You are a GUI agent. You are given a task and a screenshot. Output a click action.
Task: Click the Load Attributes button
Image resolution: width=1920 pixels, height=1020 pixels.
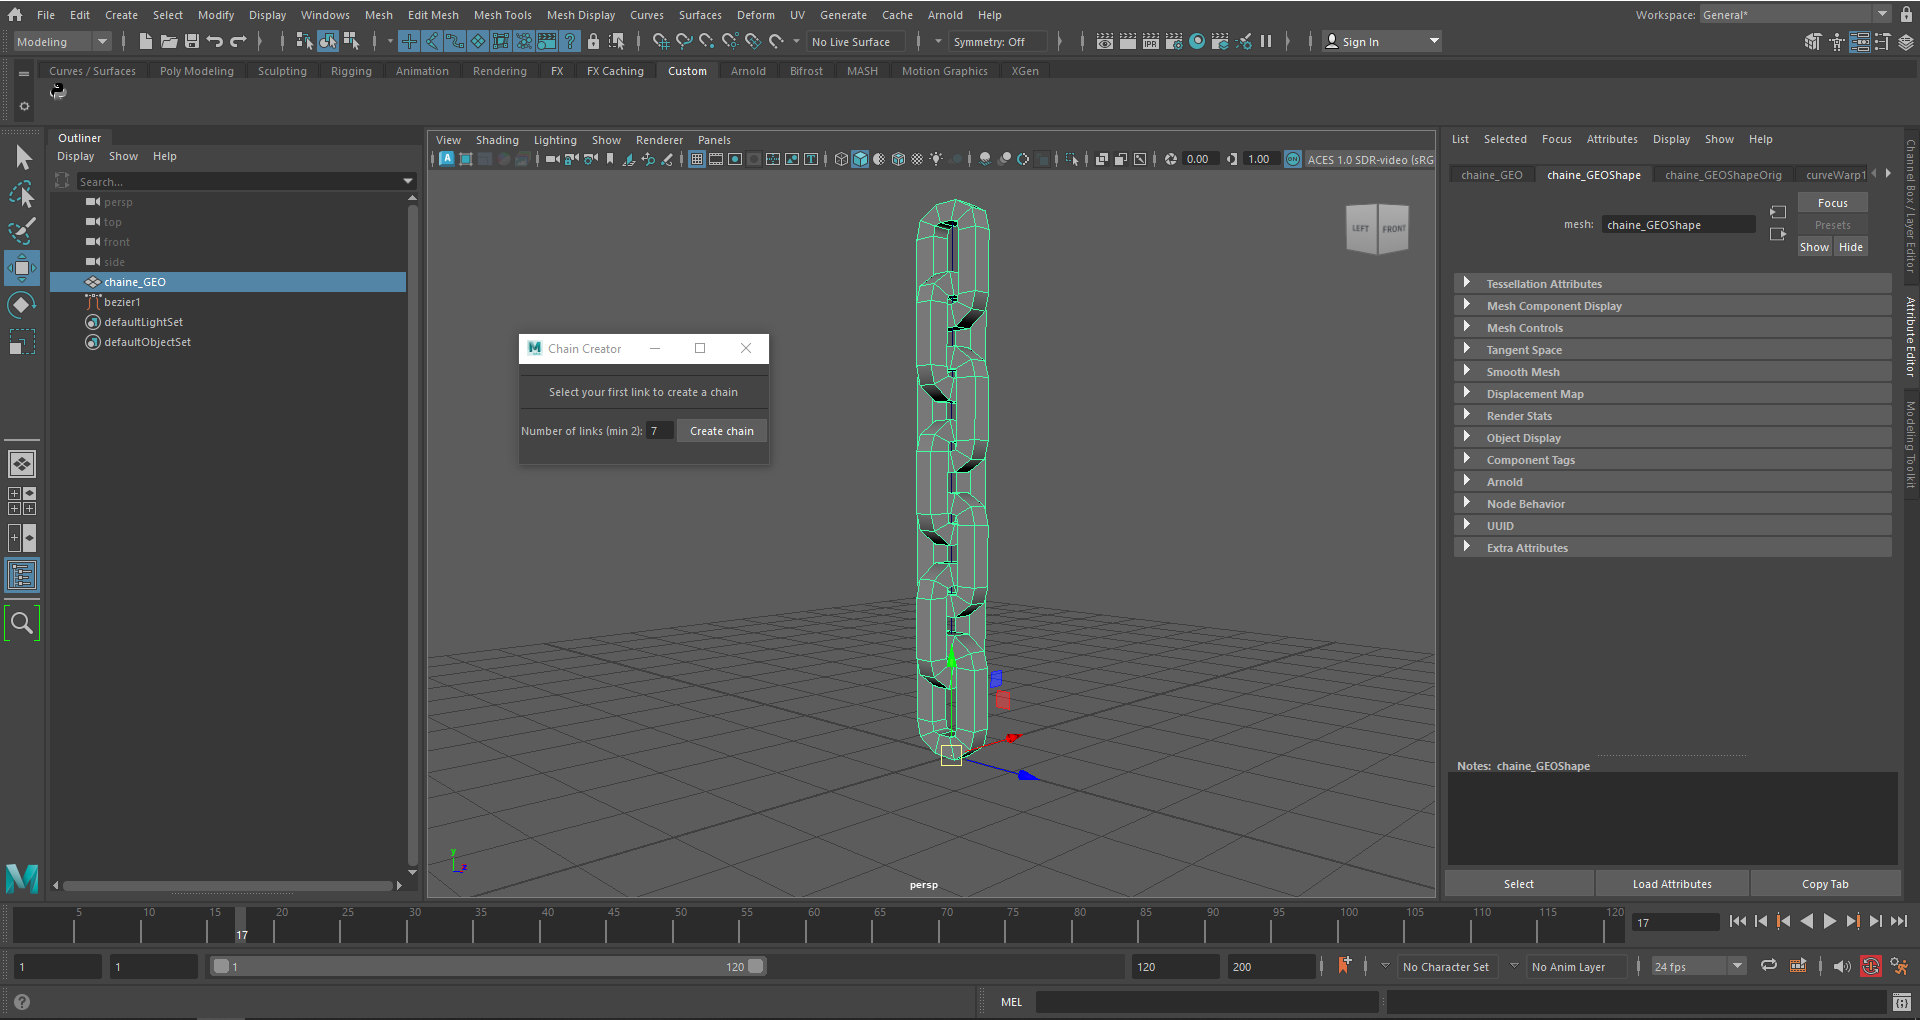tap(1671, 884)
